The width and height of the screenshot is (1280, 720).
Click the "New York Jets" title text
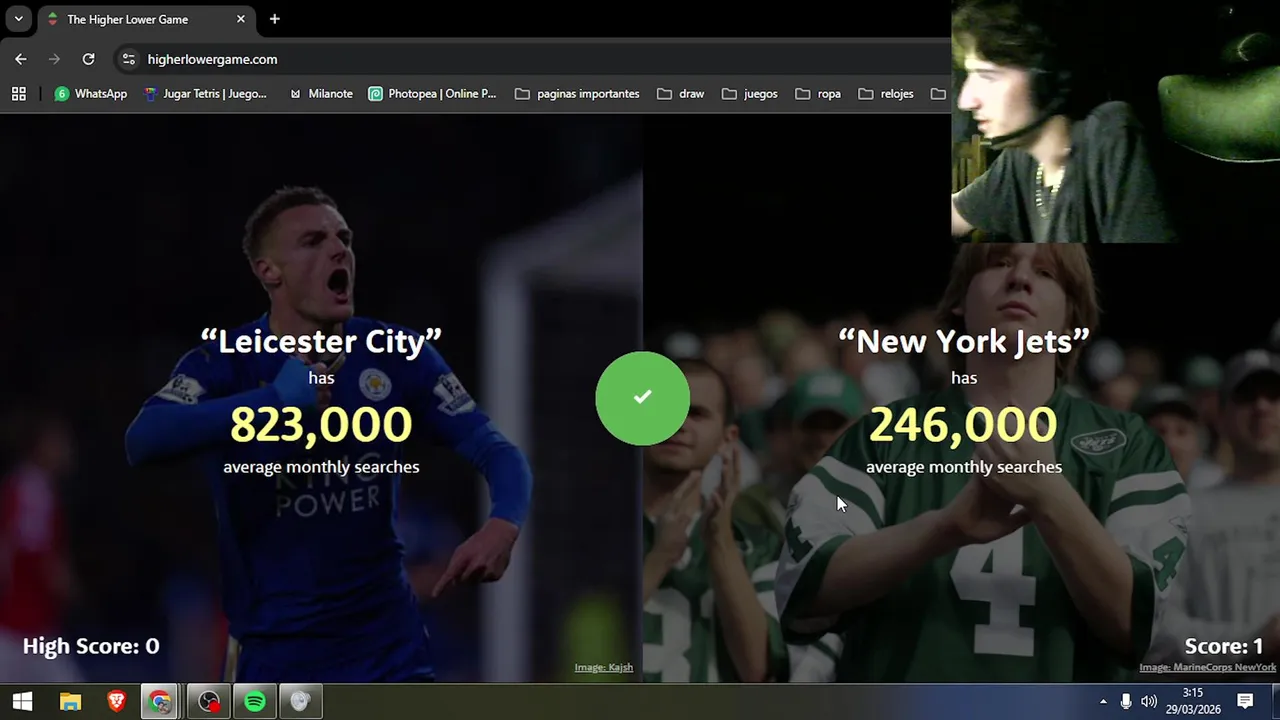(x=964, y=341)
